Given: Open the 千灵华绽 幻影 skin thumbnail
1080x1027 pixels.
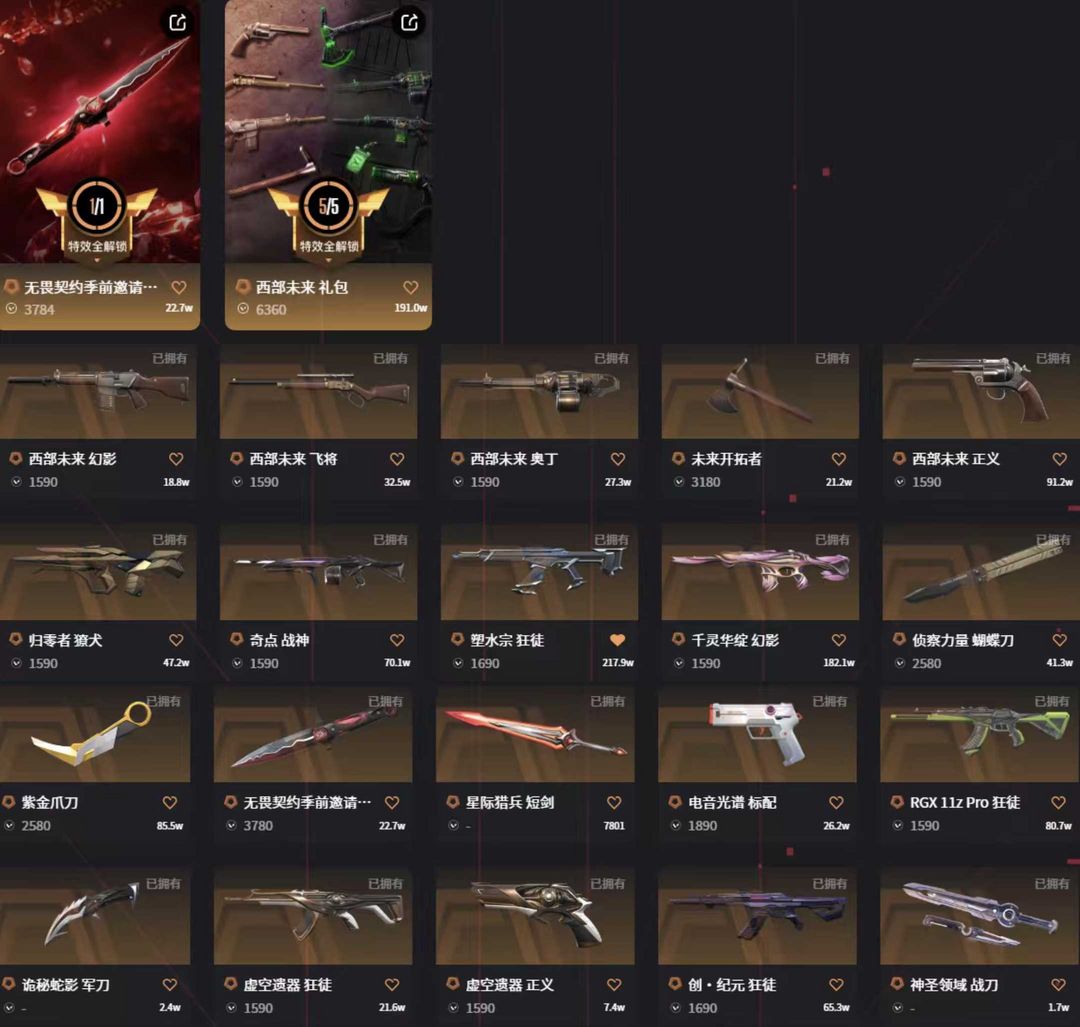Looking at the screenshot, I should (760, 572).
